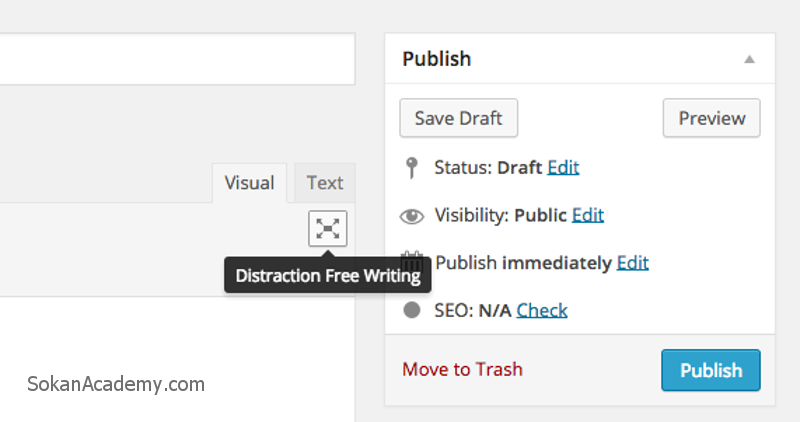This screenshot has width=800, height=422.
Task: Click the Status pin icon
Action: tap(411, 168)
